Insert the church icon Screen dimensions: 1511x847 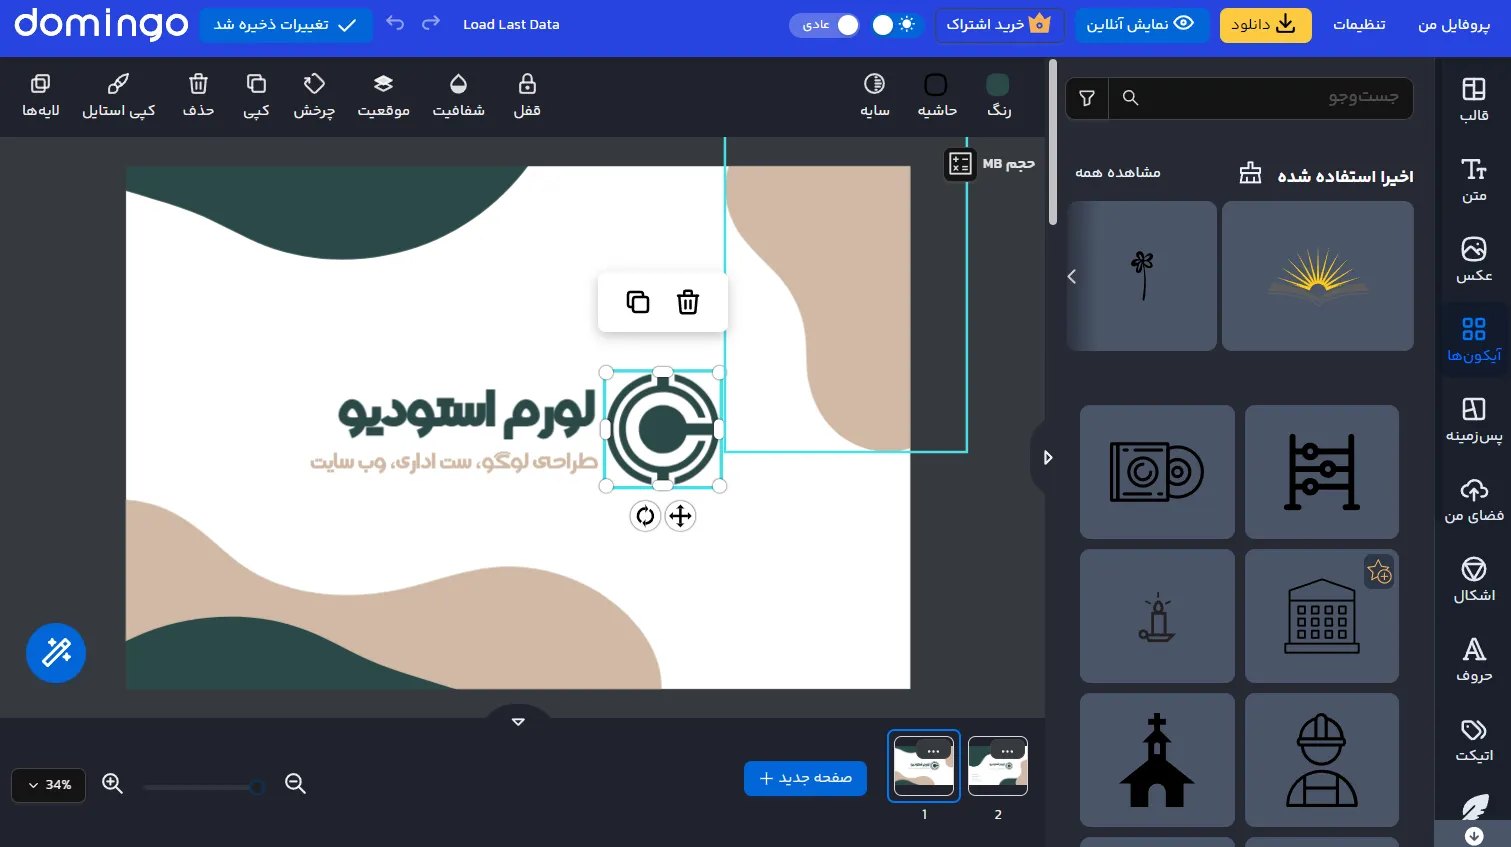(1157, 759)
